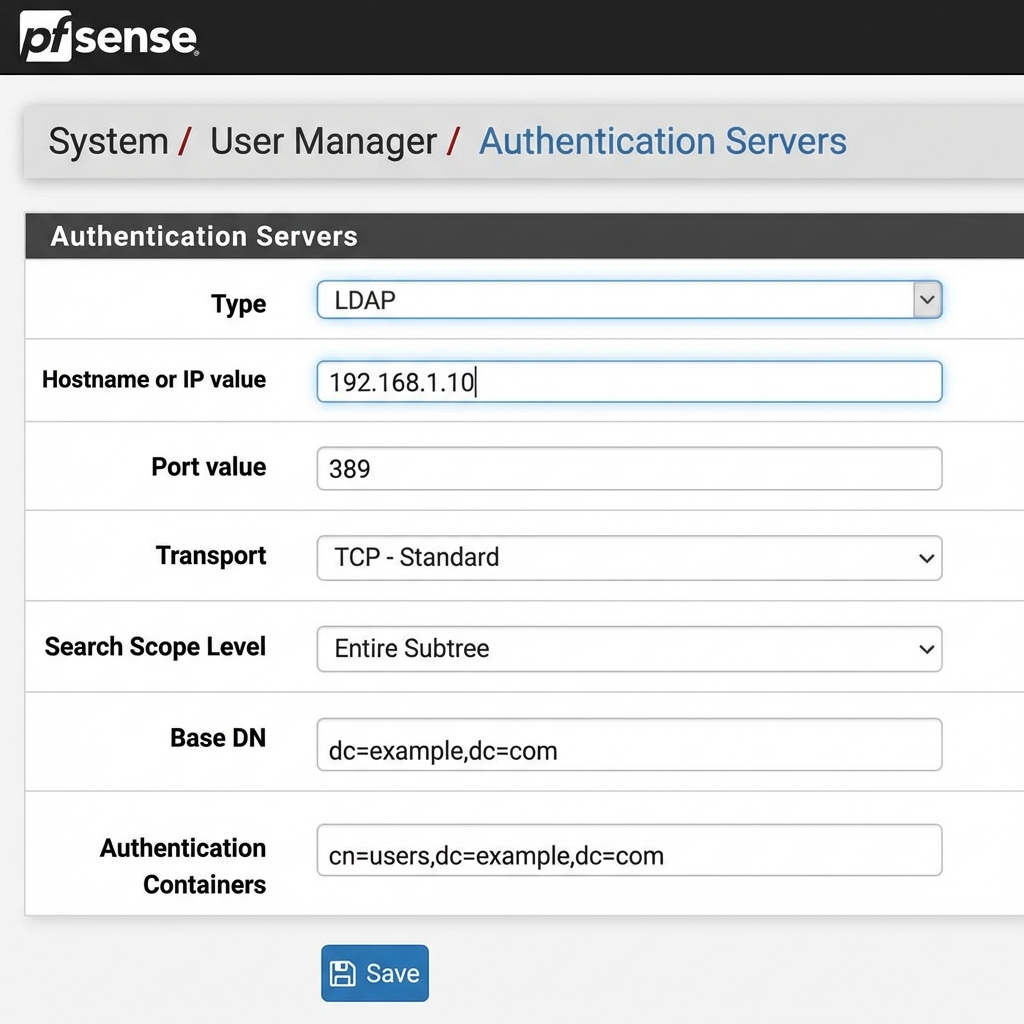Click the chevron on Search Scope Level dropdown
Image resolution: width=1024 pixels, height=1024 pixels.
(x=928, y=649)
